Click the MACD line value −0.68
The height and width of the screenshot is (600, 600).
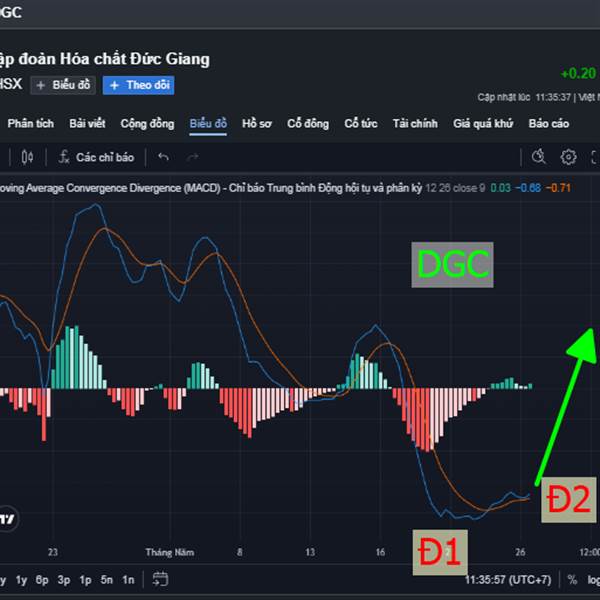click(x=528, y=188)
